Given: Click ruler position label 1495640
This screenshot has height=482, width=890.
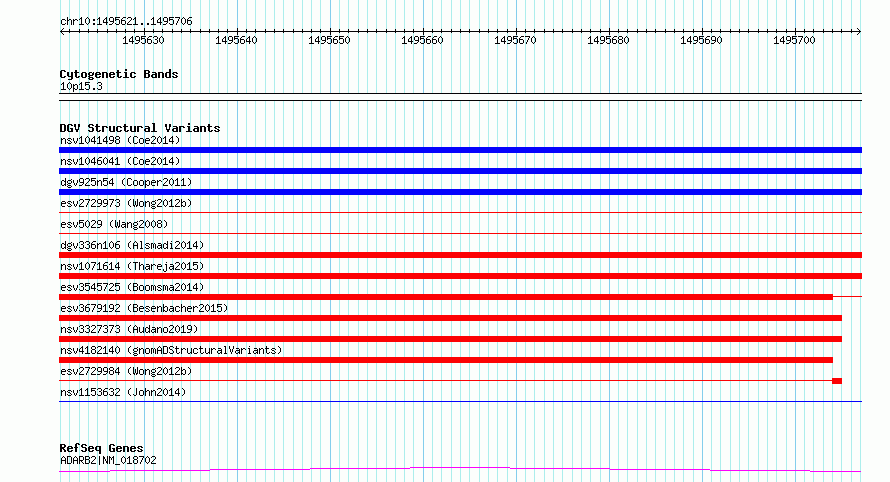Looking at the screenshot, I should (x=236, y=40).
